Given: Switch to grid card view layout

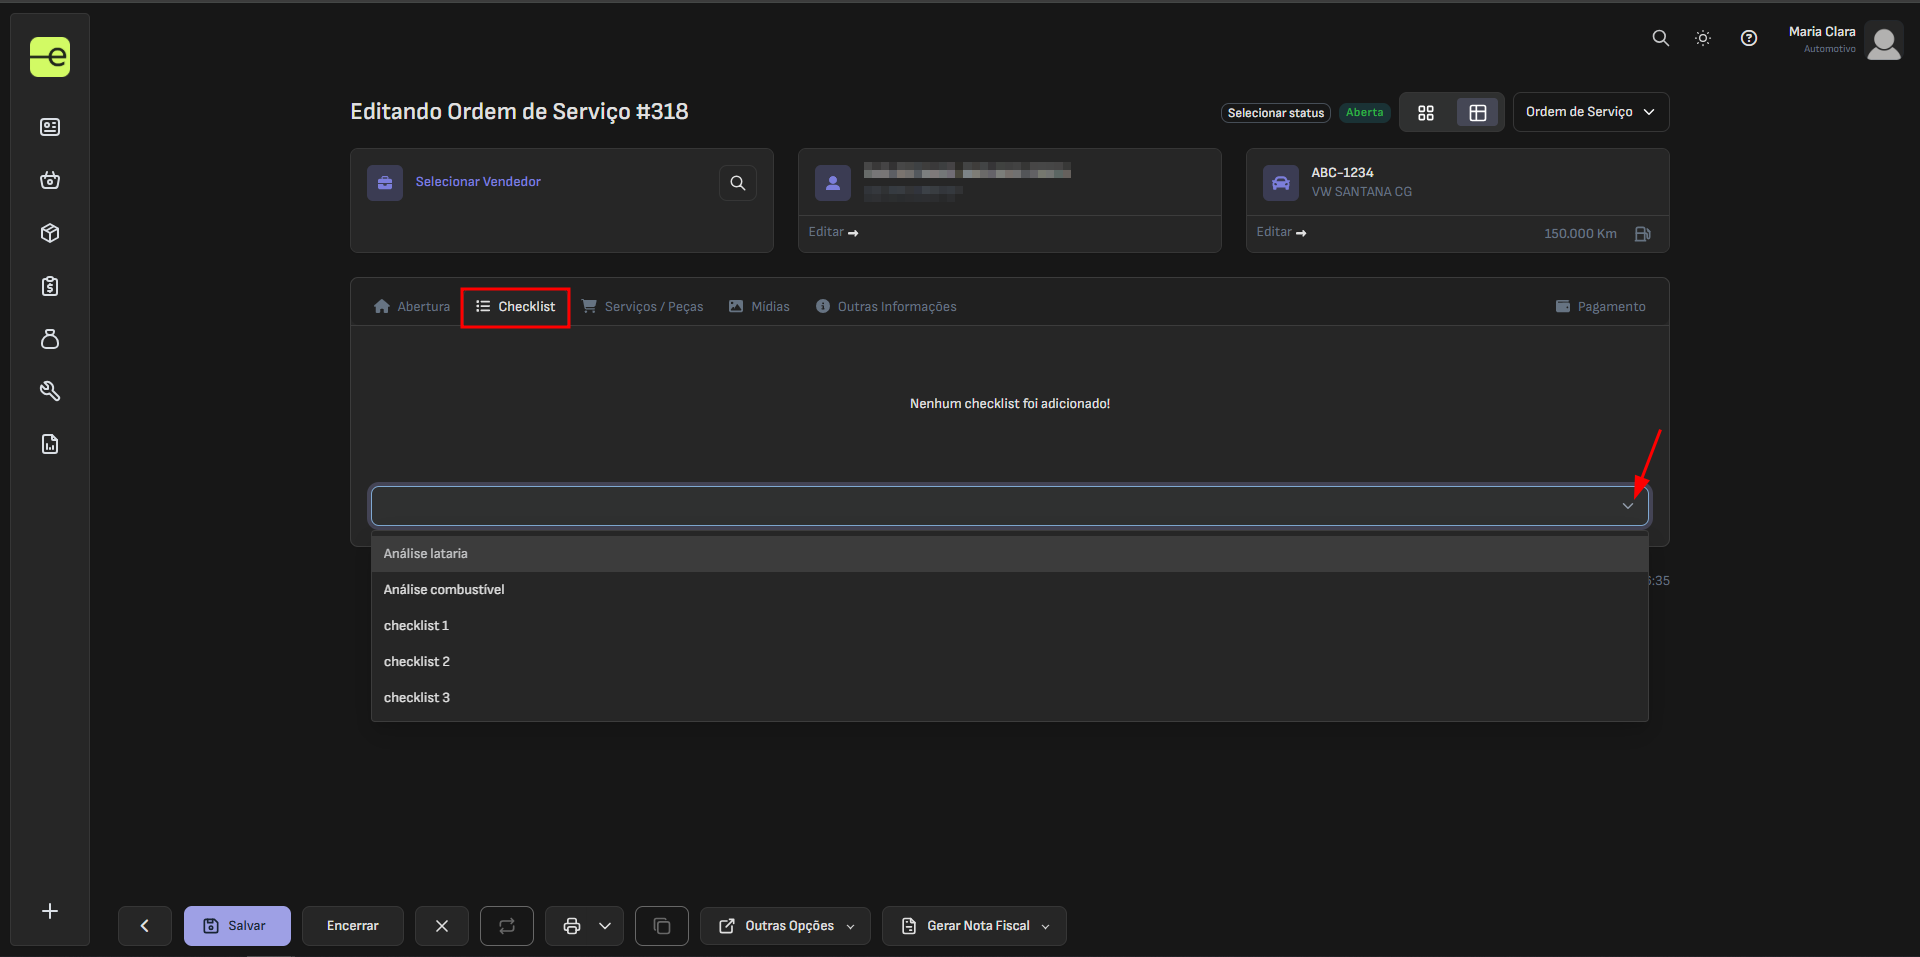Looking at the screenshot, I should [x=1426, y=113].
